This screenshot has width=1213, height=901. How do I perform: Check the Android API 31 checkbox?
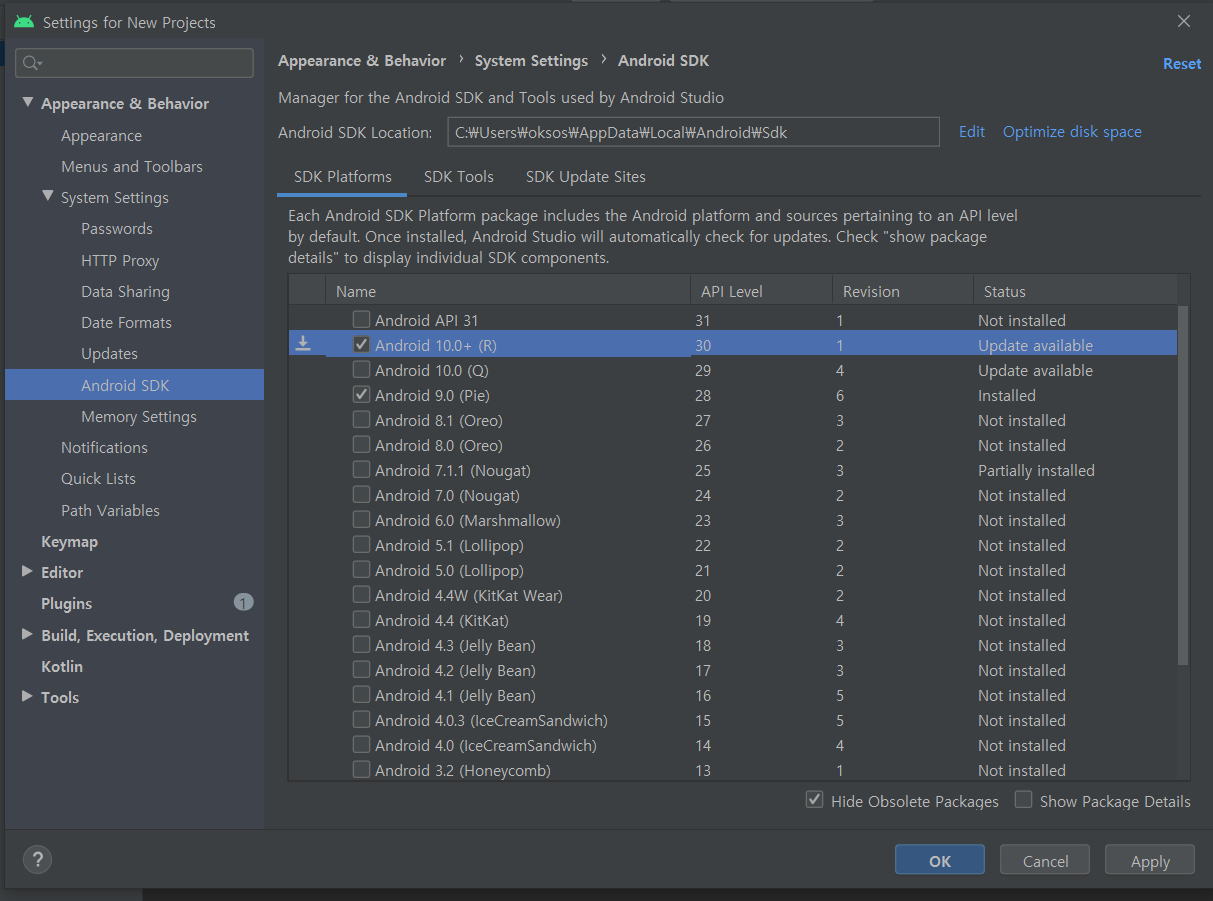pos(361,320)
